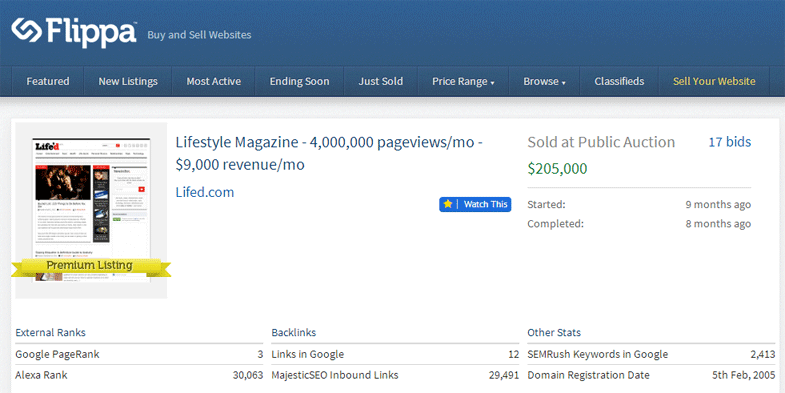Go to New Listings
Viewport: 785px width, 393px height.
click(x=128, y=81)
